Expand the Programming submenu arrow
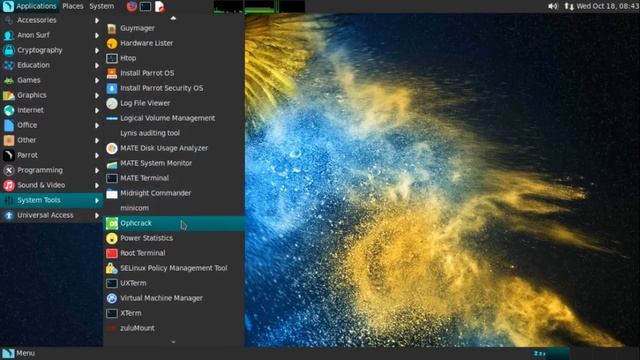This screenshot has width=640, height=360. pyautogui.click(x=97, y=171)
